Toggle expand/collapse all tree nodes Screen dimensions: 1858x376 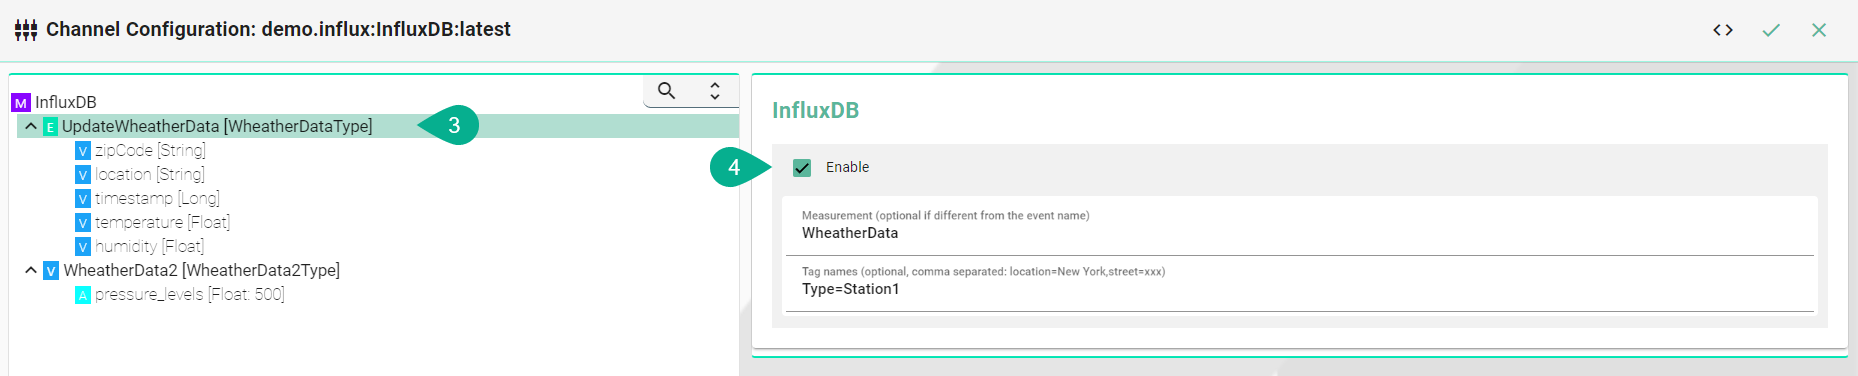pos(715,91)
